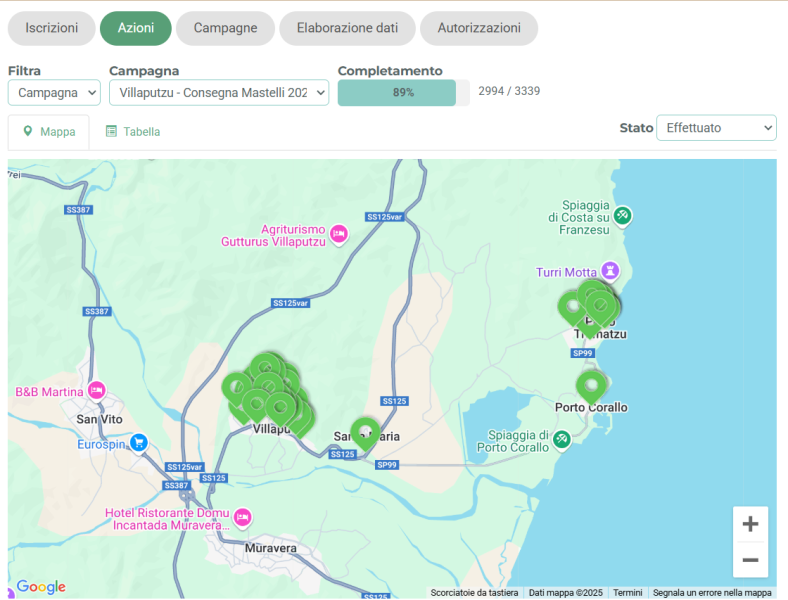The image size is (788, 600).
Task: Open the Iscrizioni section
Action: (x=51, y=28)
